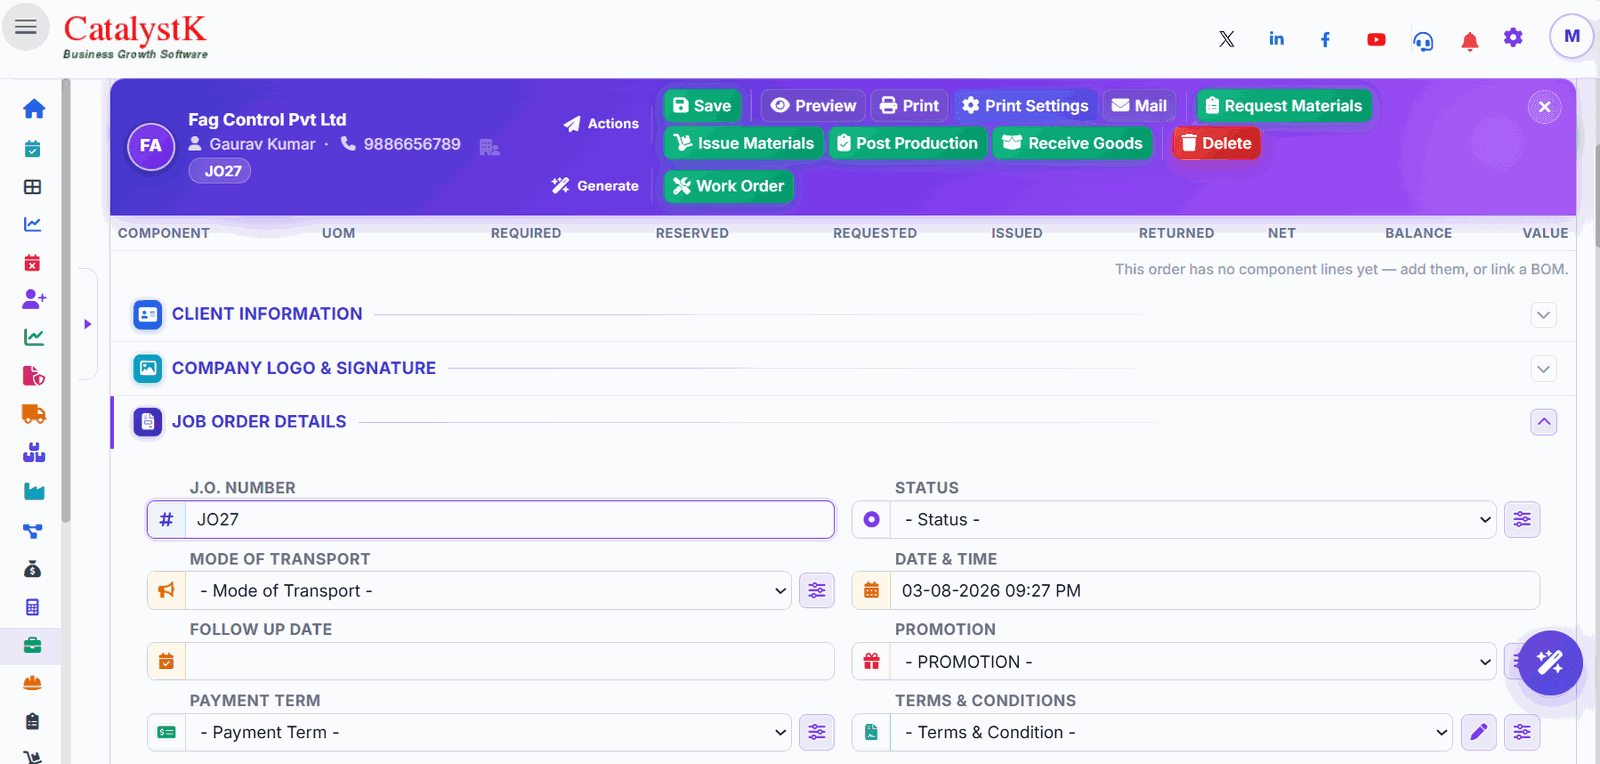Open settings icon beside Payment Term
This screenshot has width=1600, height=764.
point(817,732)
